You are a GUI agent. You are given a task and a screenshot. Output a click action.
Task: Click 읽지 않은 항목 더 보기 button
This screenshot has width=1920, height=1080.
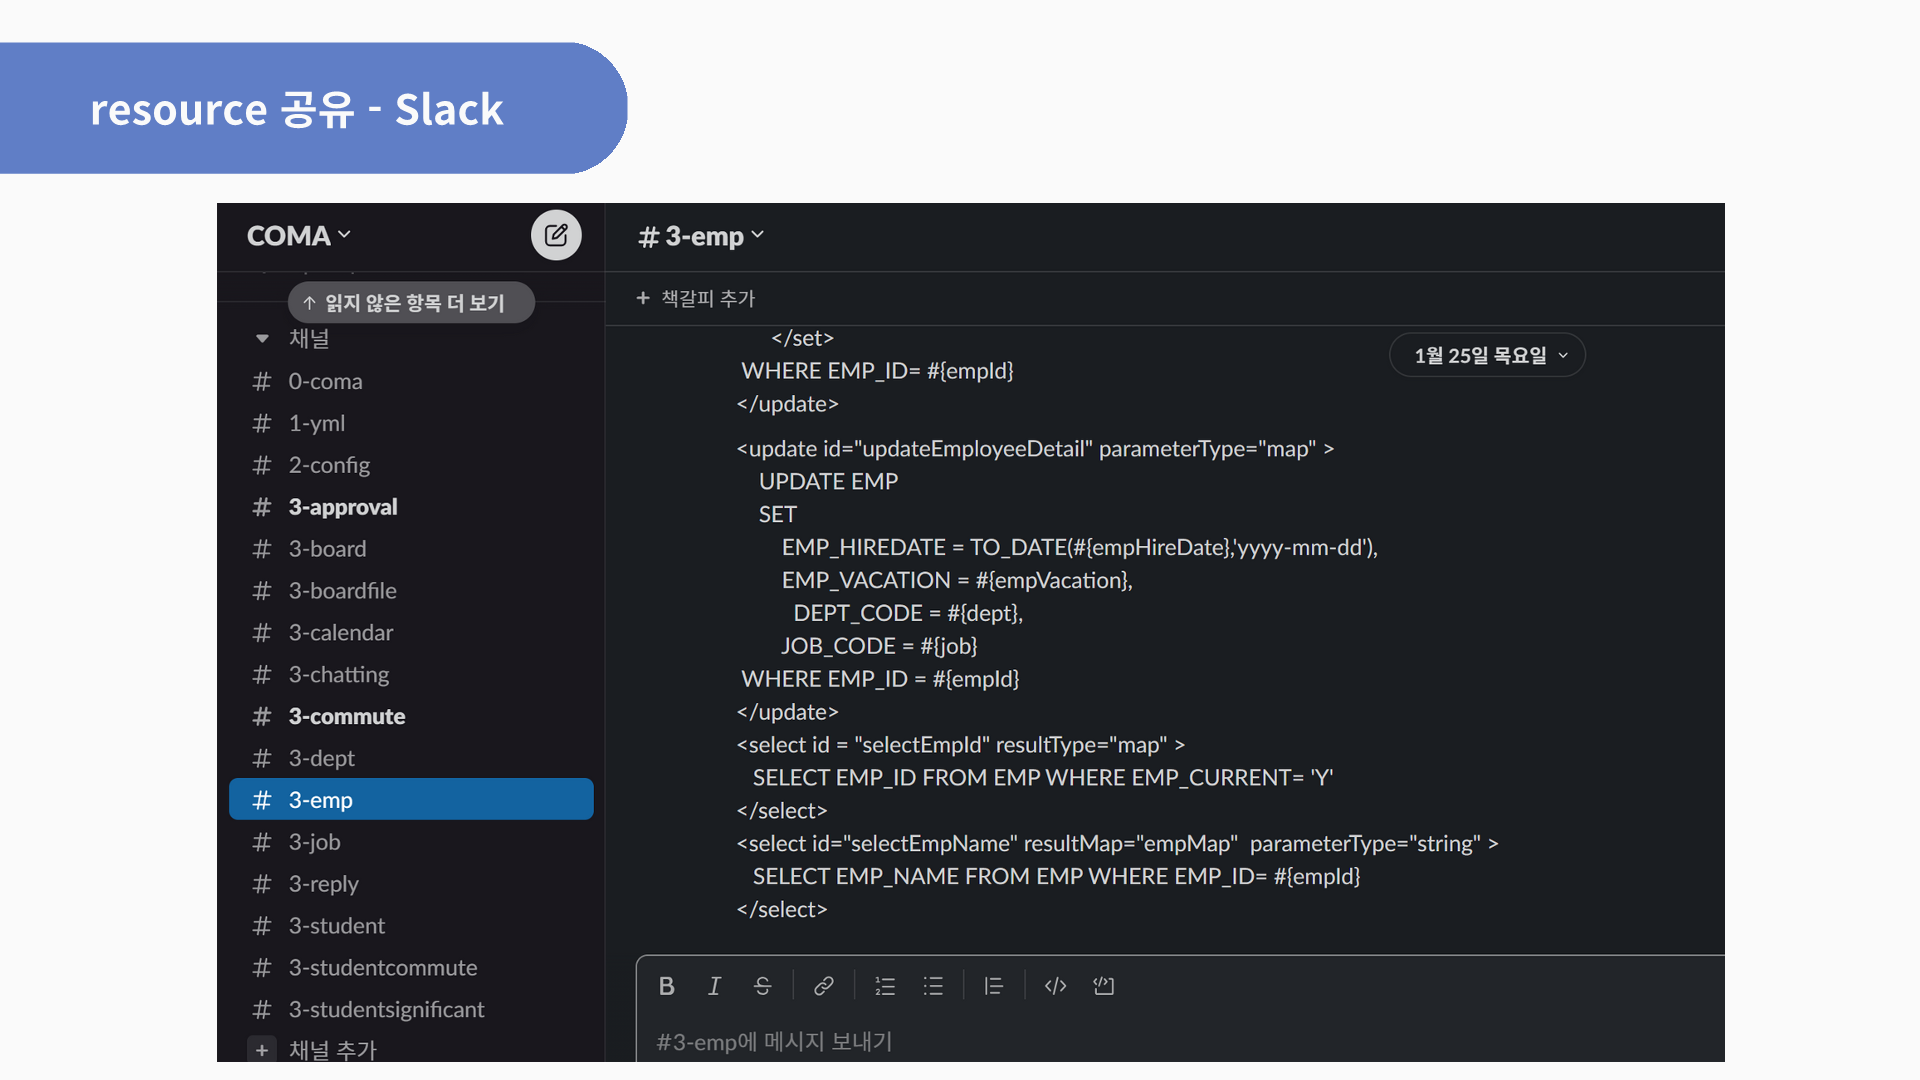click(412, 303)
